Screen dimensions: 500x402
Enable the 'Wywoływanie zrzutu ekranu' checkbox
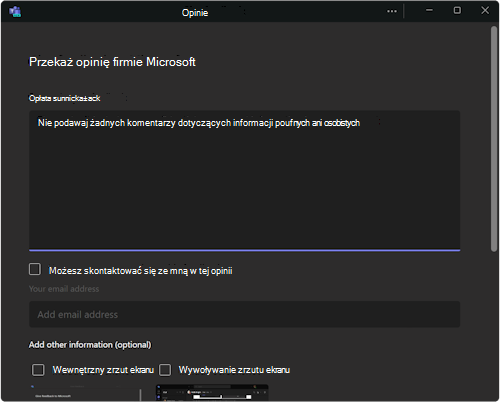pyautogui.click(x=165, y=370)
